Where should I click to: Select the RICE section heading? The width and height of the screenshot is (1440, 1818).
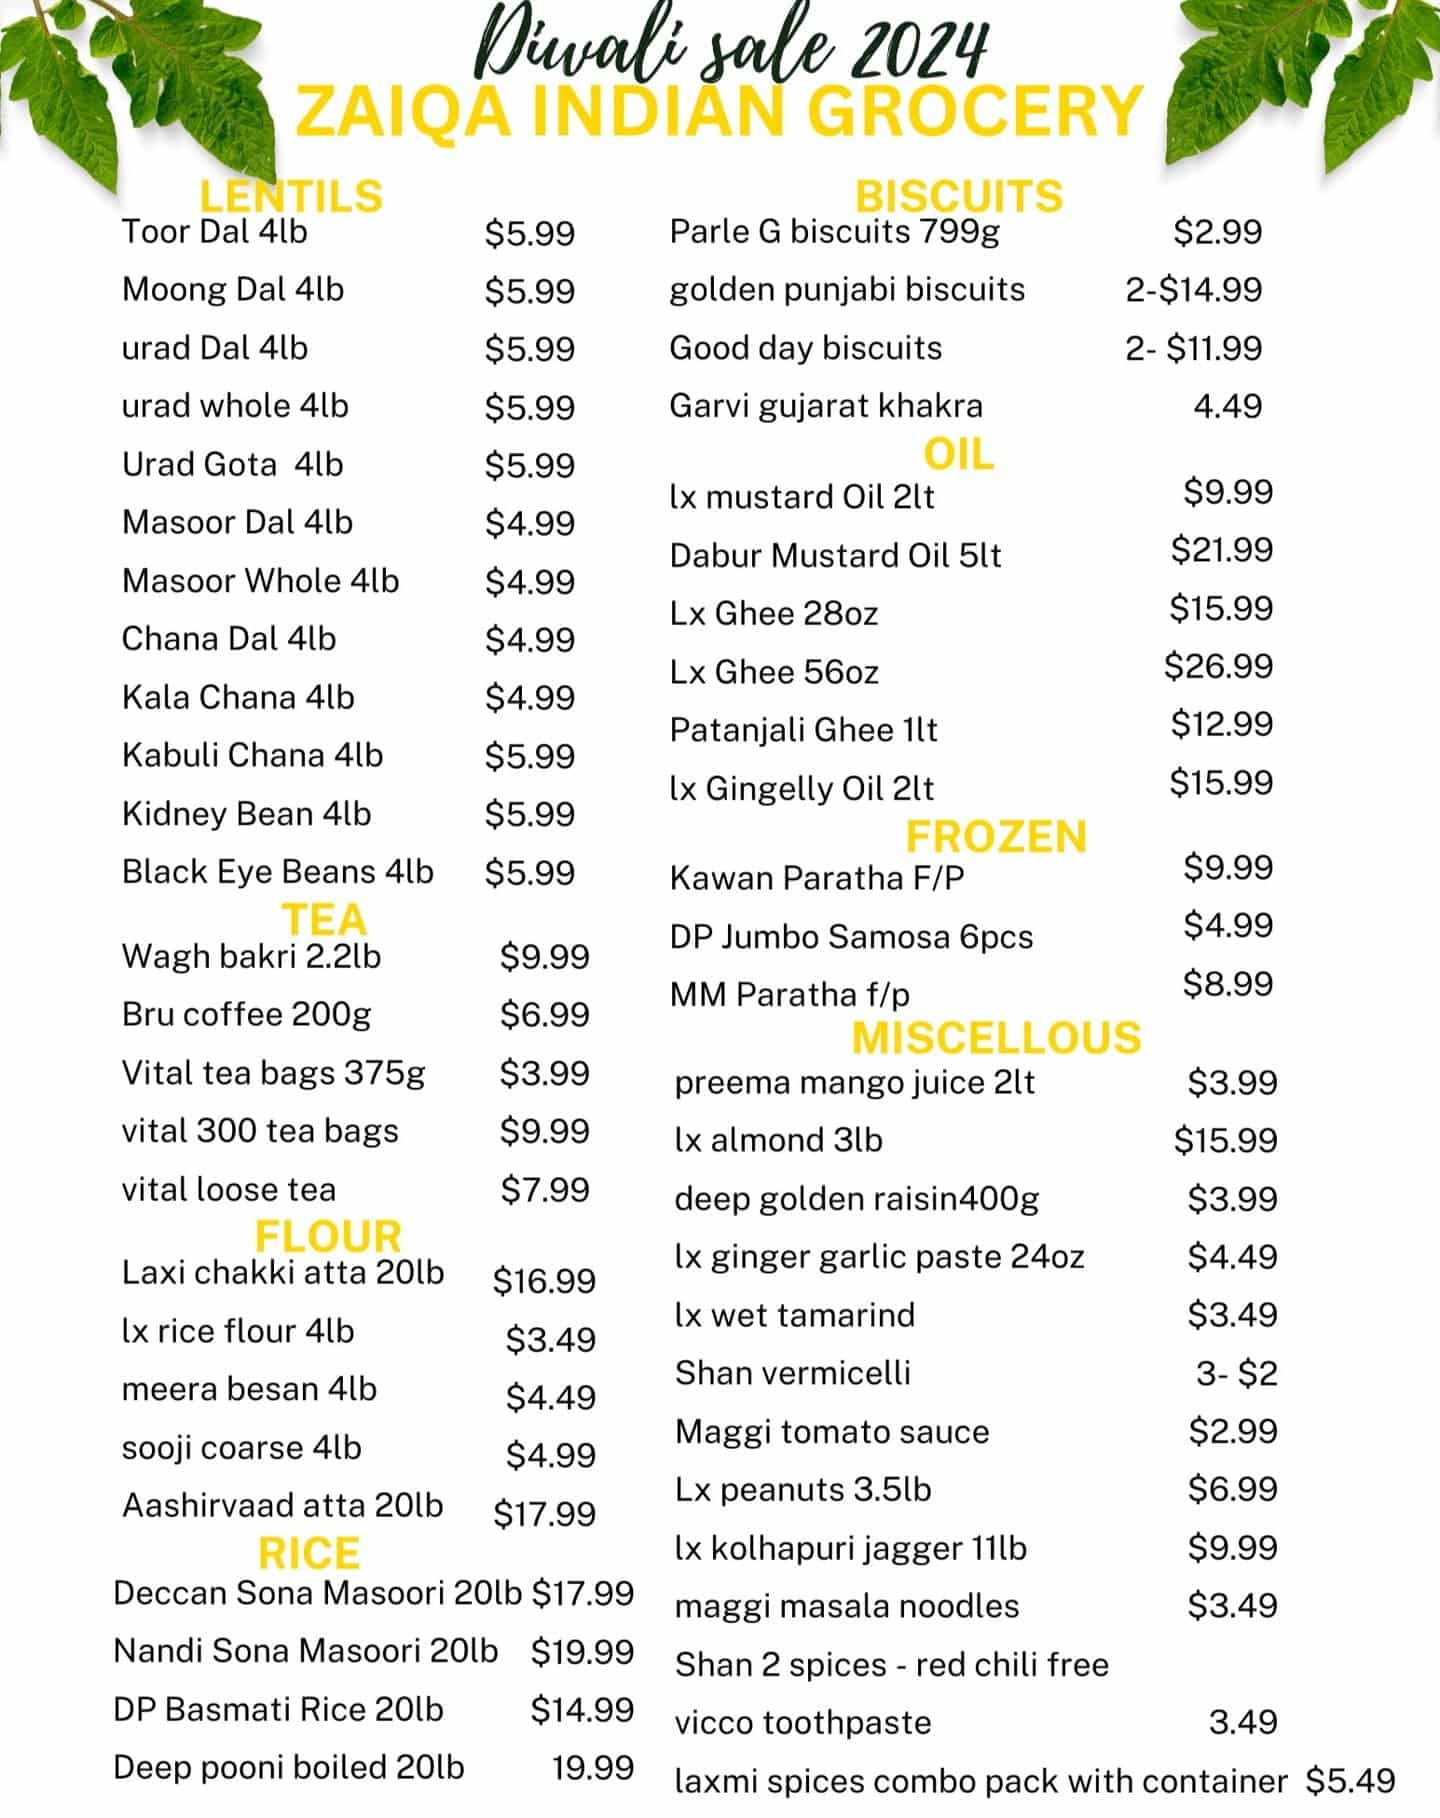308,1554
